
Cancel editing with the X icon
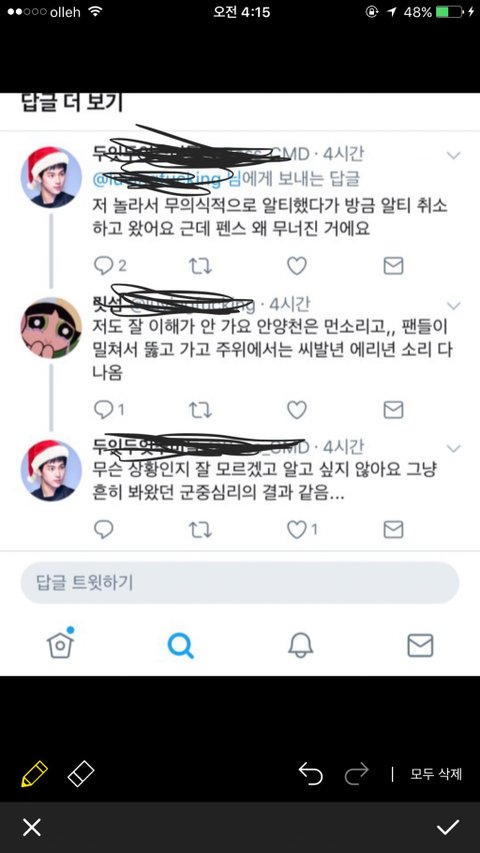click(x=32, y=827)
